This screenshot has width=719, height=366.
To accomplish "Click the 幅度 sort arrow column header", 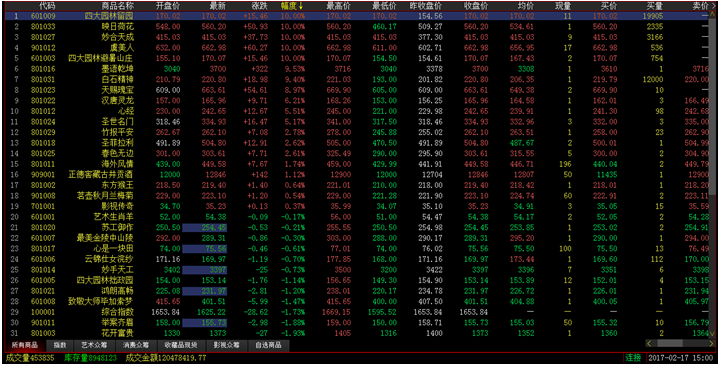I will (x=292, y=6).
